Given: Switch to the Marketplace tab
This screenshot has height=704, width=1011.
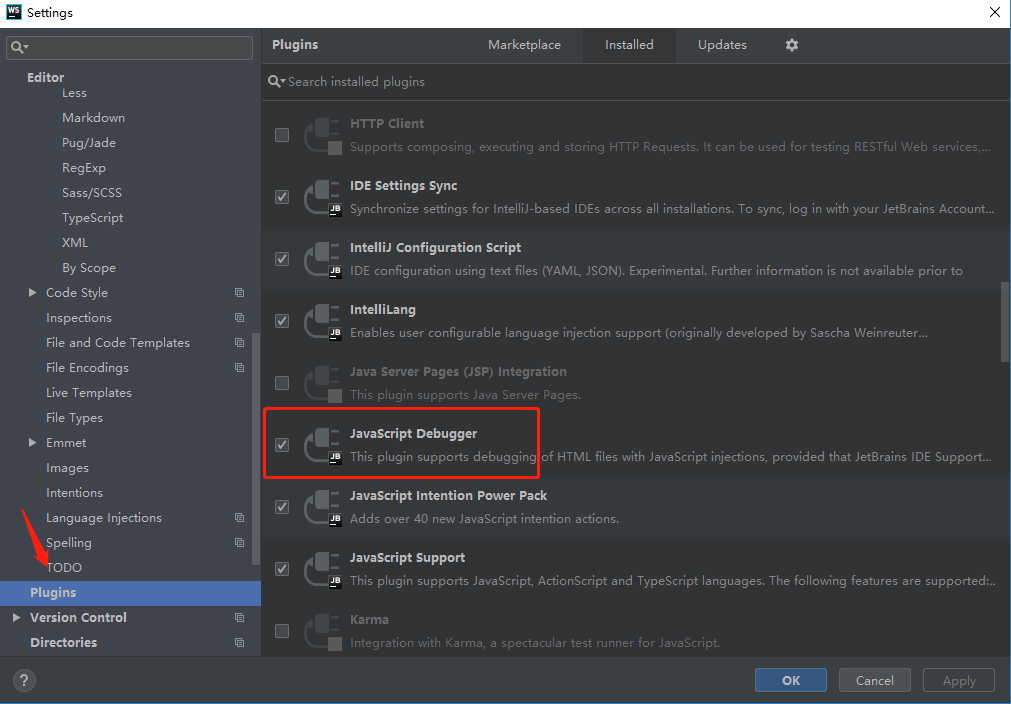Looking at the screenshot, I should [524, 45].
